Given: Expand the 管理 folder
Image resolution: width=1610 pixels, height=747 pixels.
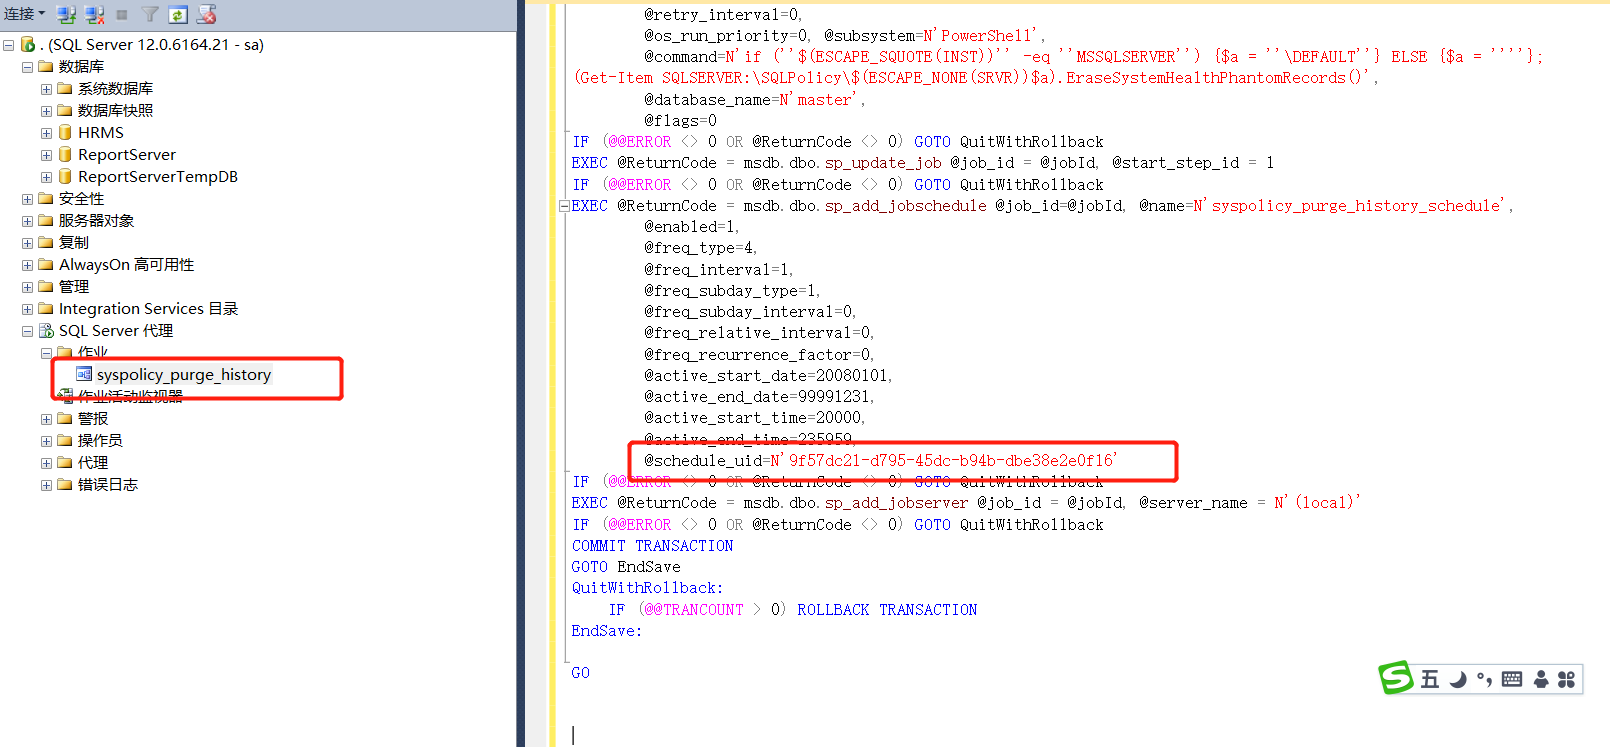Looking at the screenshot, I should [x=27, y=287].
